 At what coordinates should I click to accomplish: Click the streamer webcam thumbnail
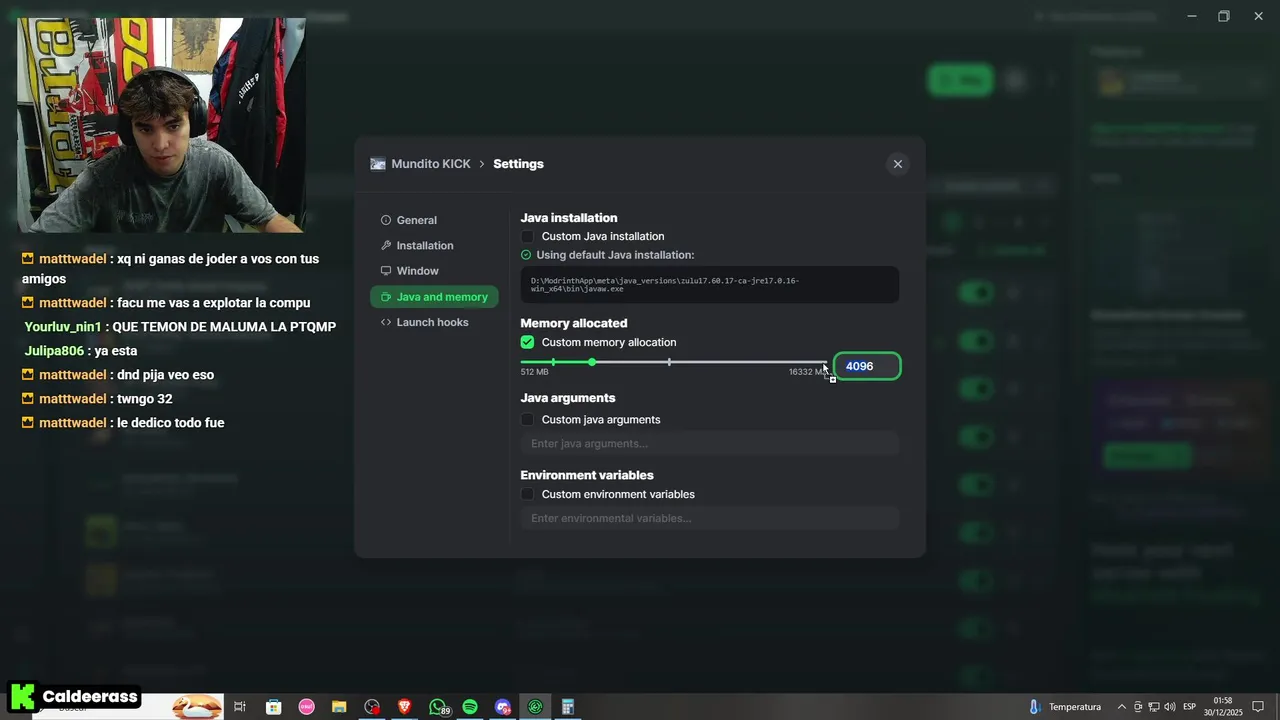click(161, 125)
